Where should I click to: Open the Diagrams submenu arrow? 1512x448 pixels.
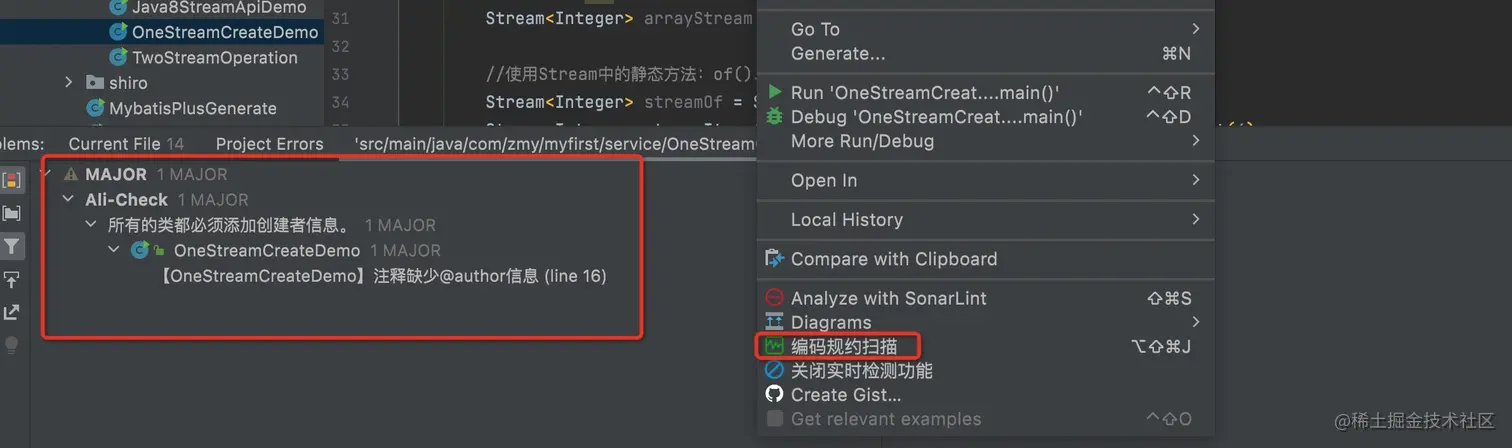point(1196,322)
